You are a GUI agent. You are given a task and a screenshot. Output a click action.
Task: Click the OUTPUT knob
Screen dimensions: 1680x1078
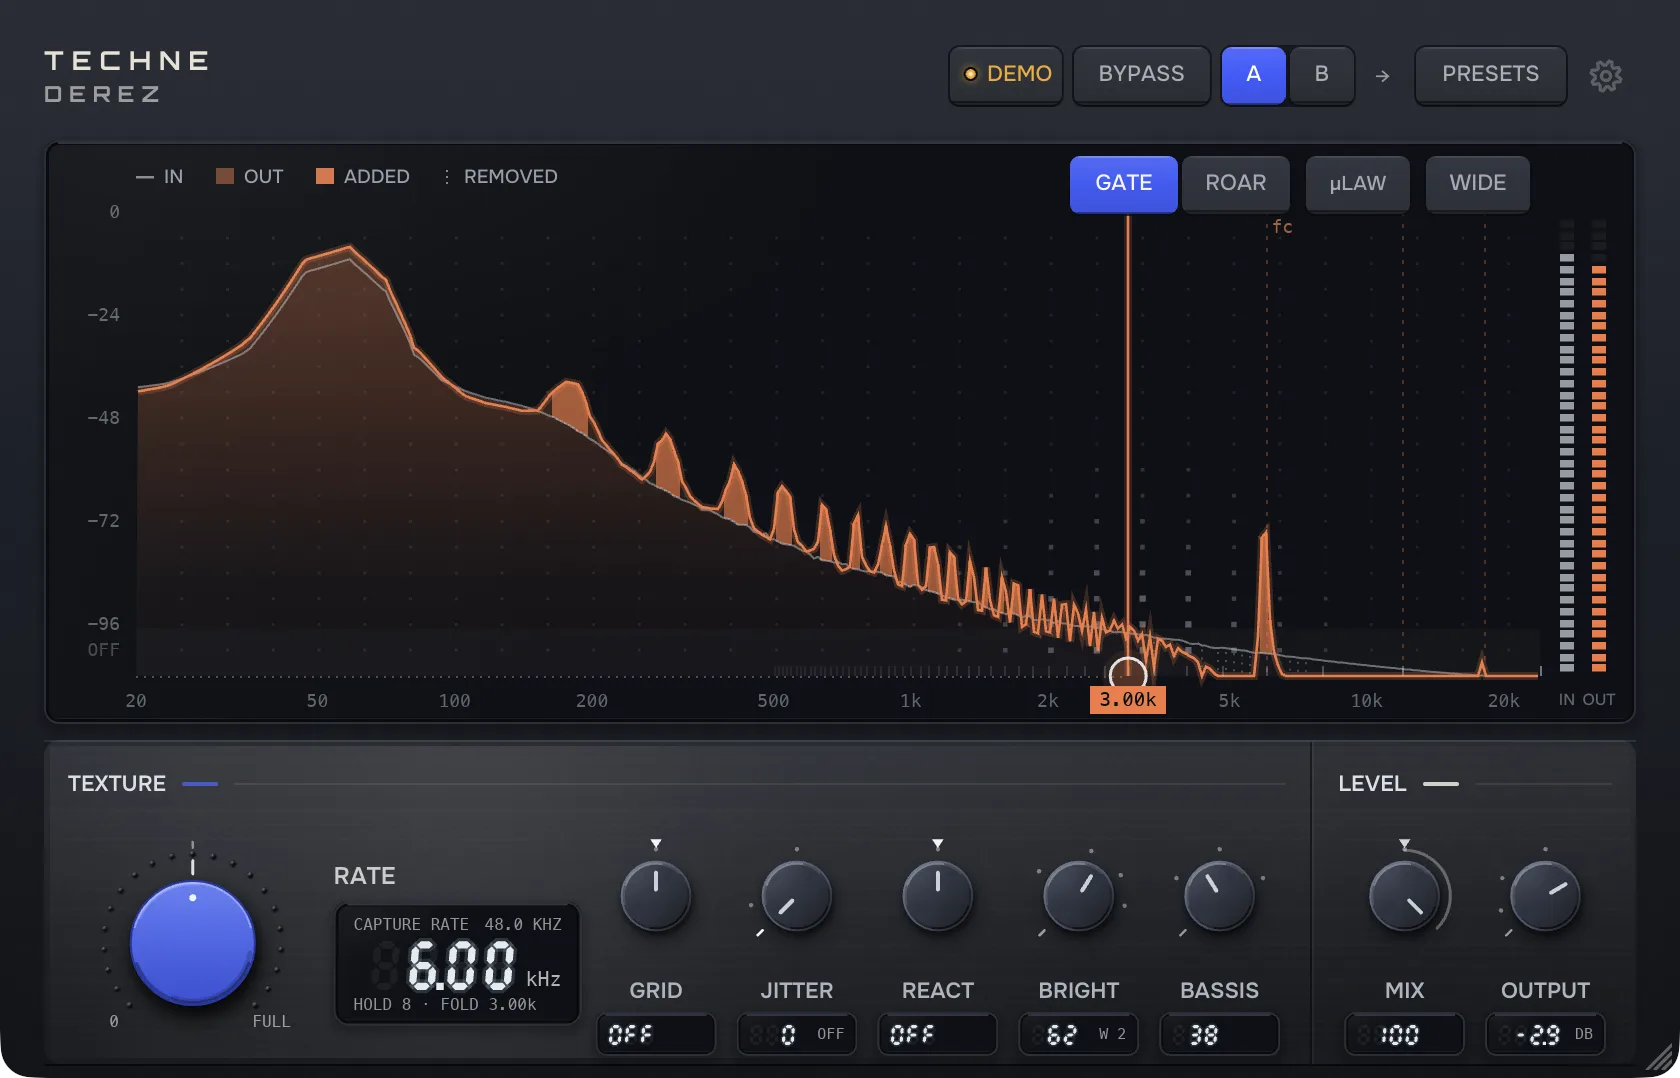click(x=1545, y=895)
